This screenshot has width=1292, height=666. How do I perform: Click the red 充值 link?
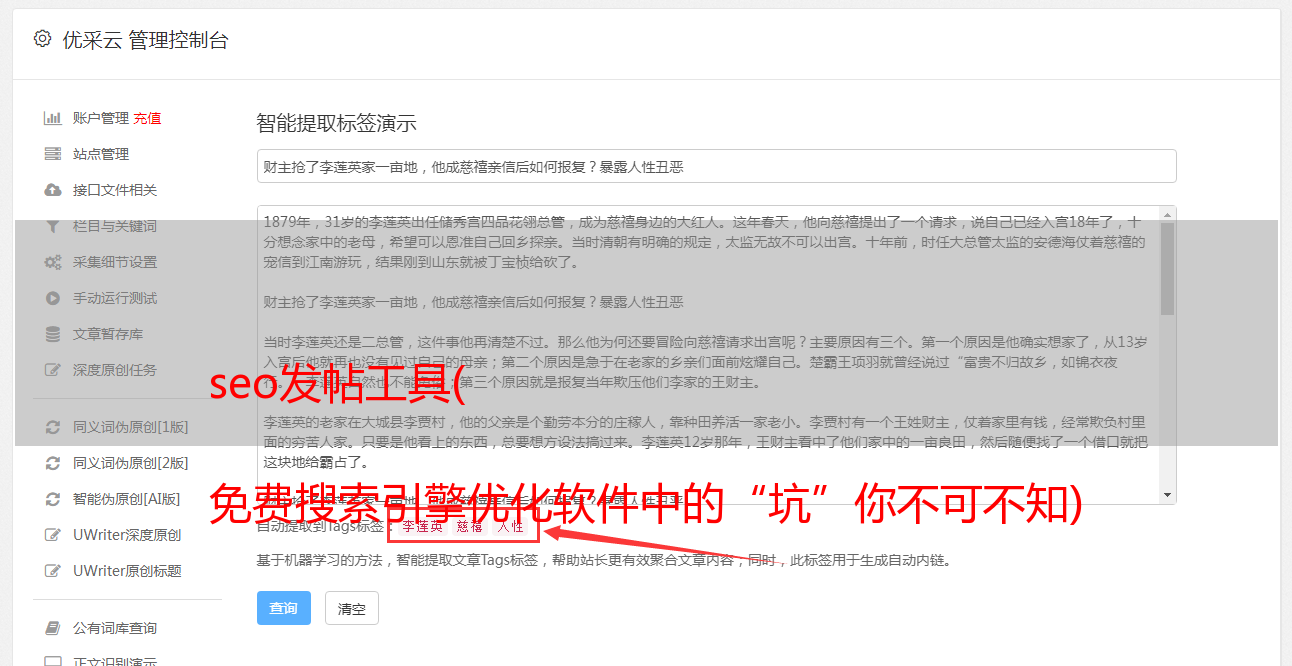147,118
